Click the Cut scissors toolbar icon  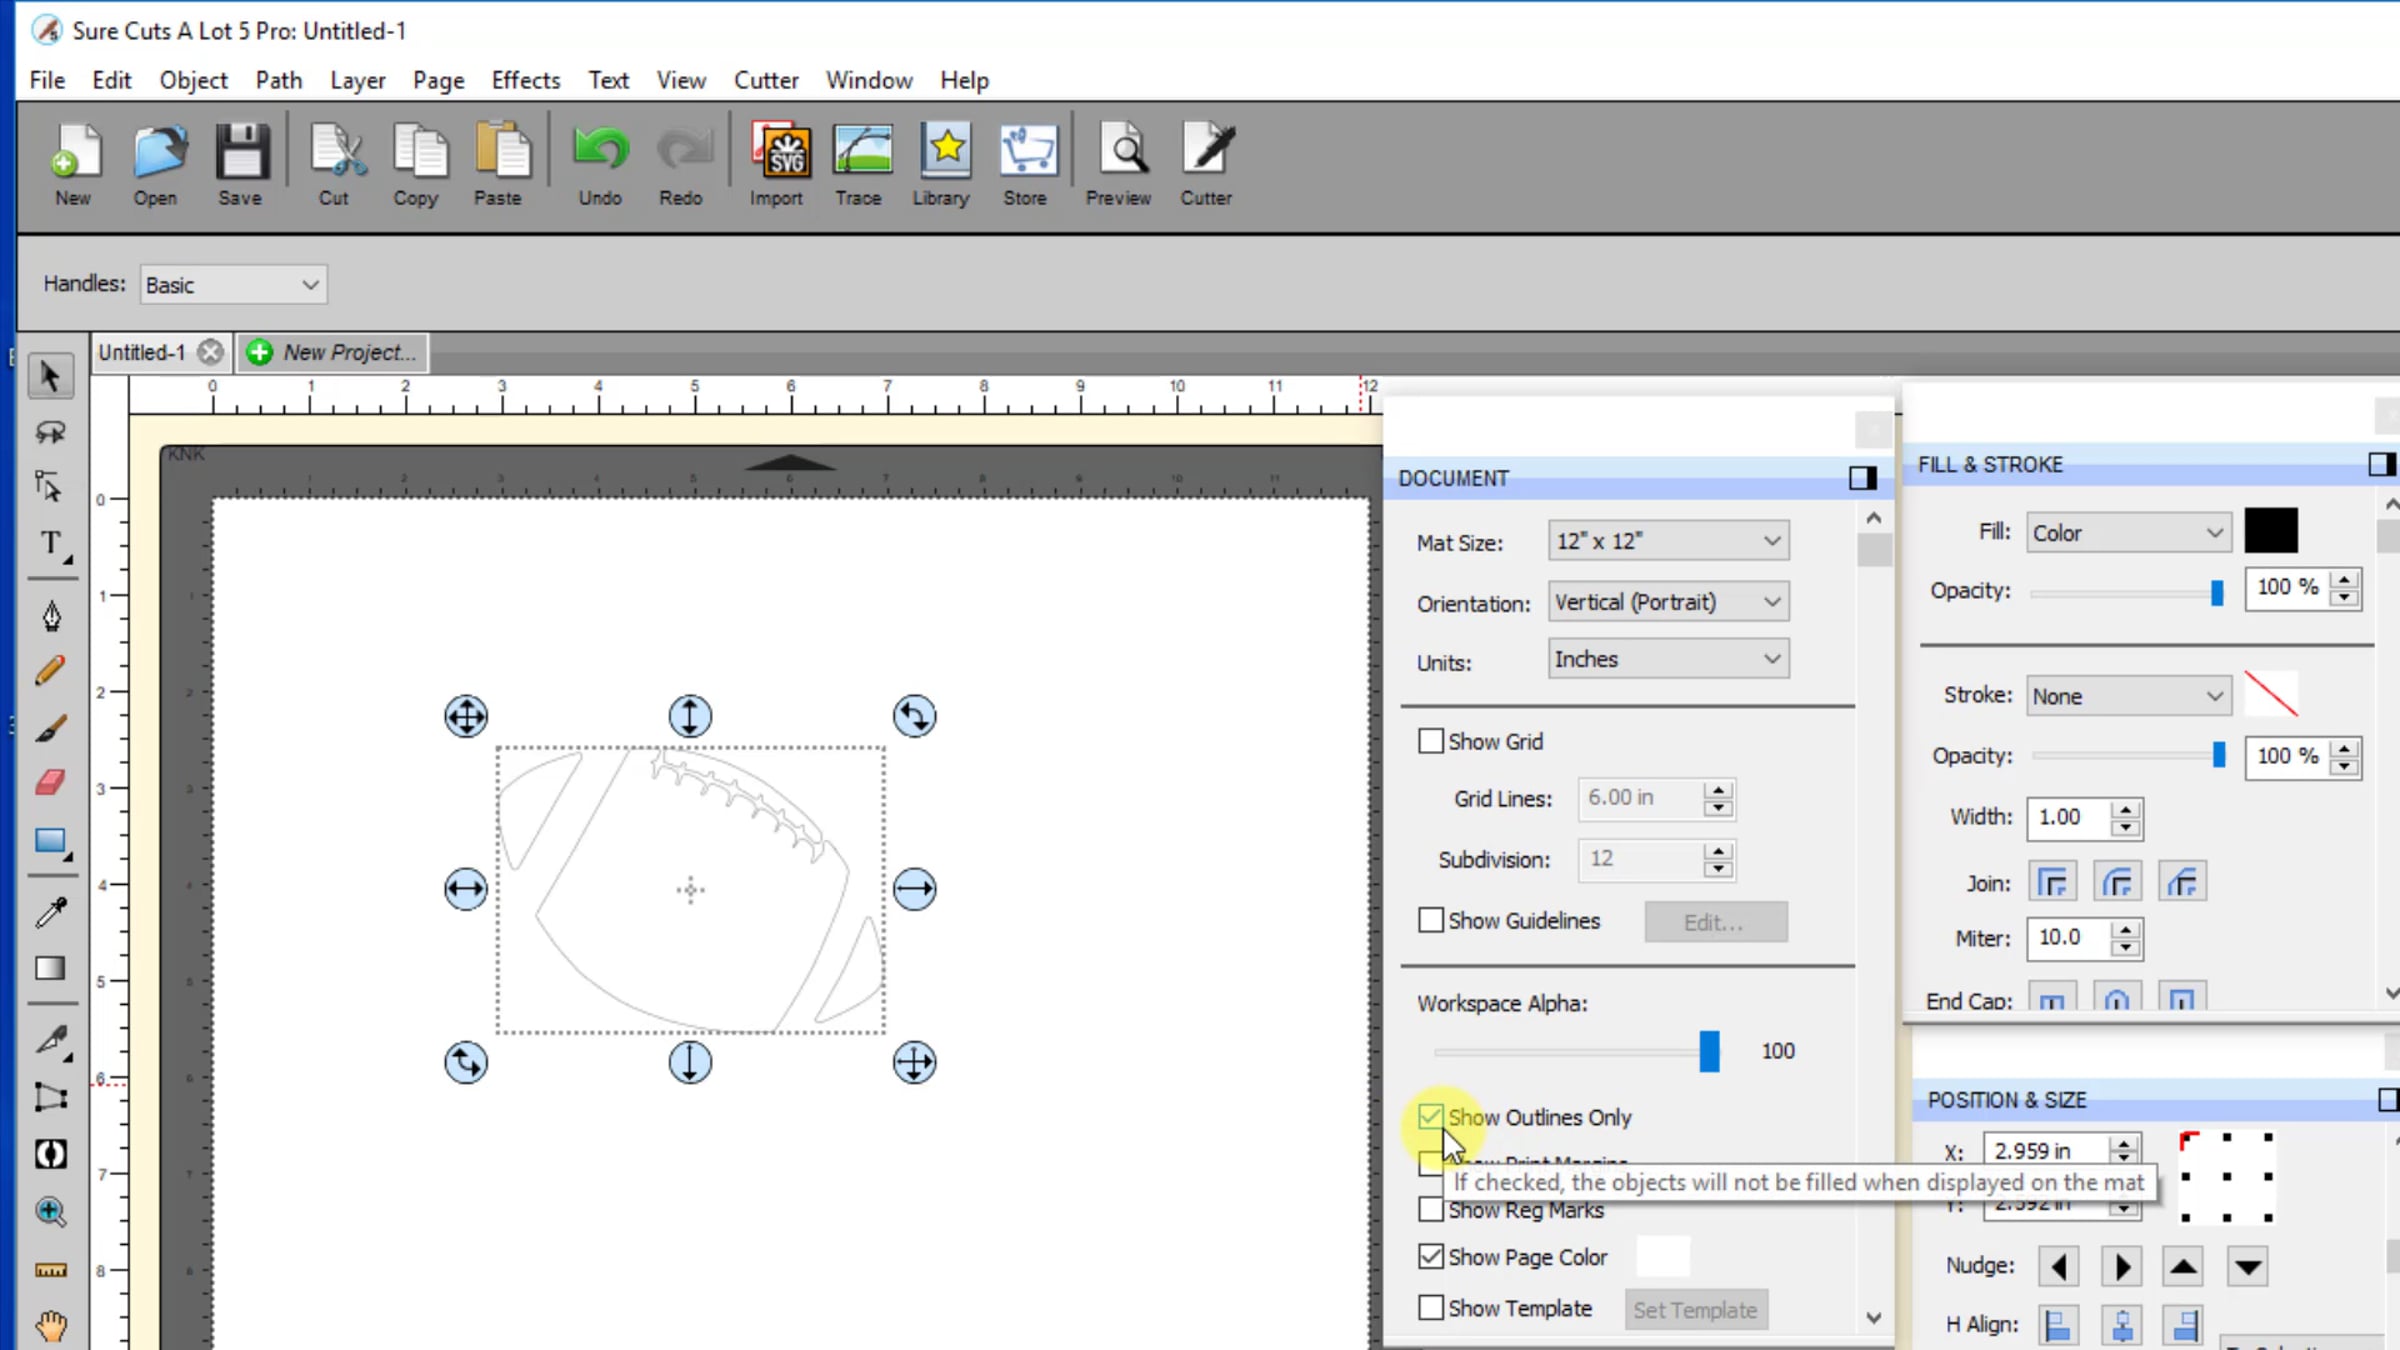335,164
